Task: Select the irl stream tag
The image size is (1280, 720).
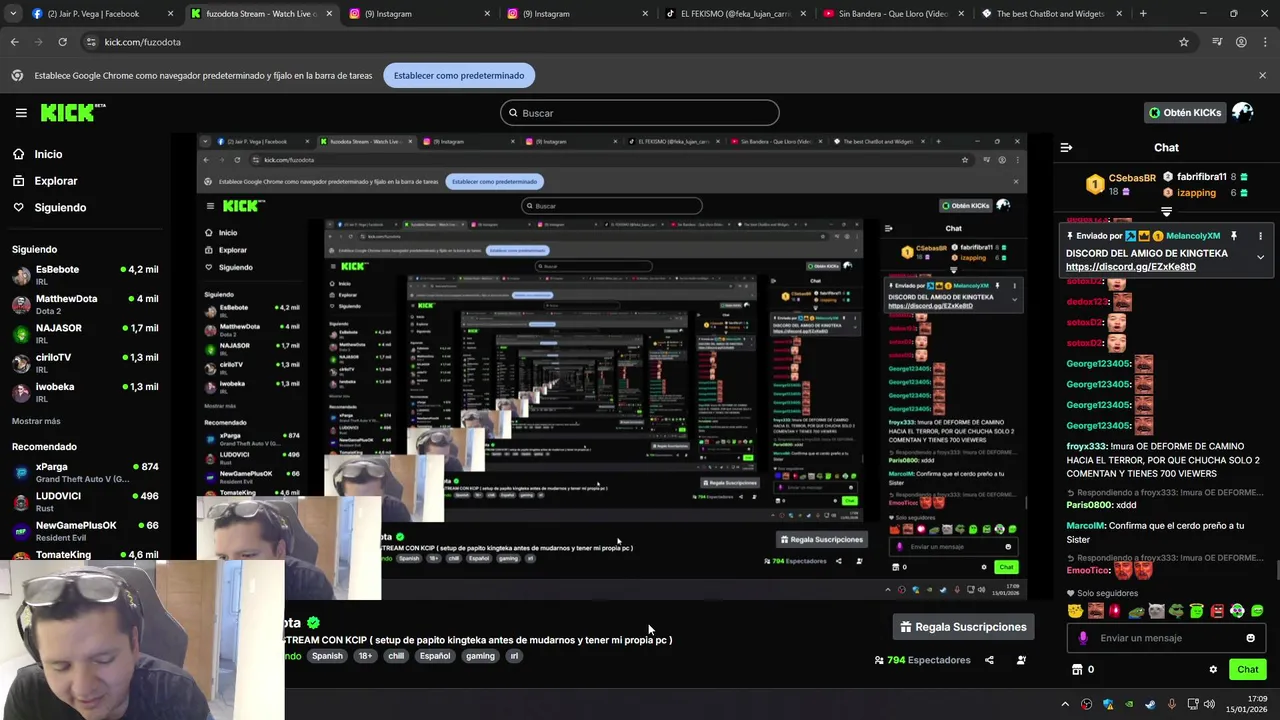Action: point(514,656)
